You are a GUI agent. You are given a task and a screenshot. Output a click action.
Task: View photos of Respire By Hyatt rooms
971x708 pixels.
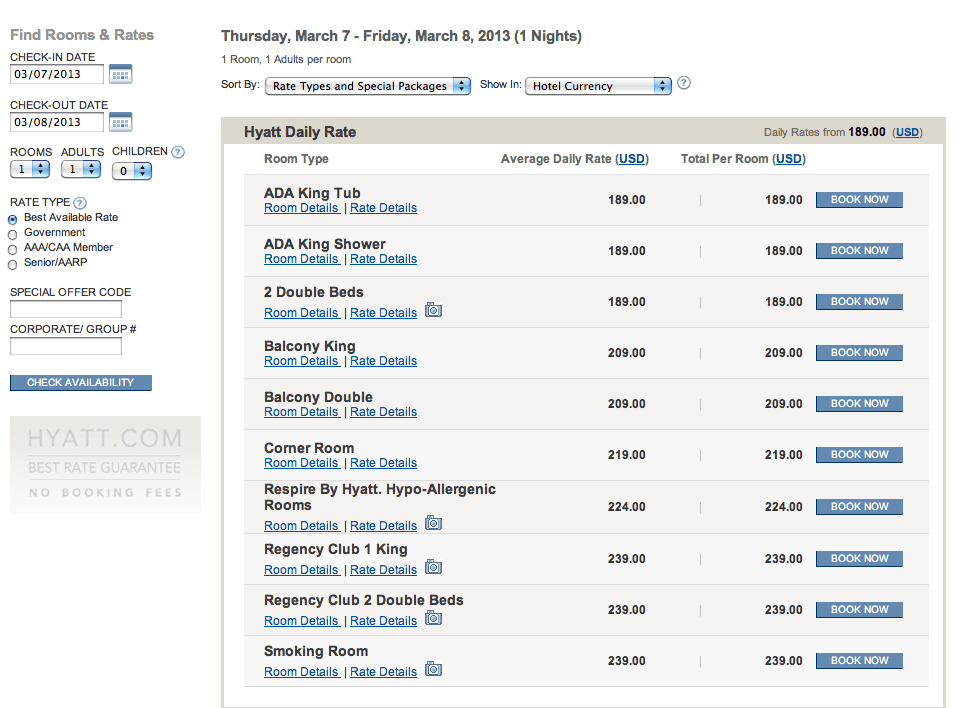(433, 523)
